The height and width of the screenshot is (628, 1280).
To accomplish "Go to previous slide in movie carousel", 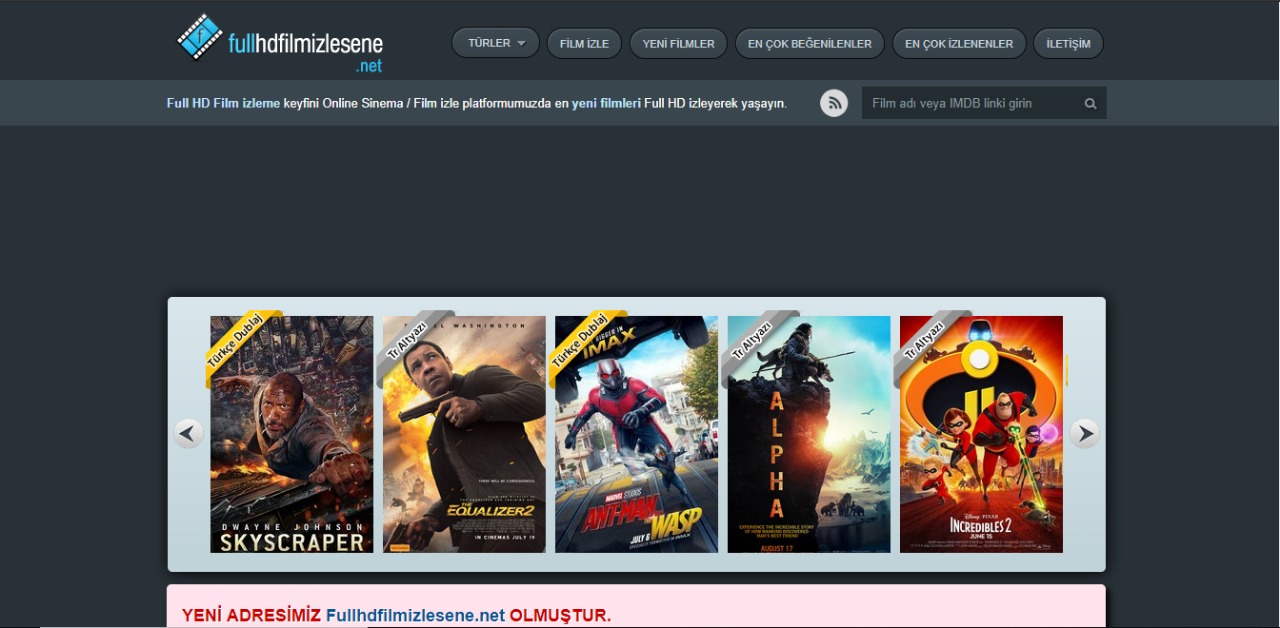I will pos(188,433).
